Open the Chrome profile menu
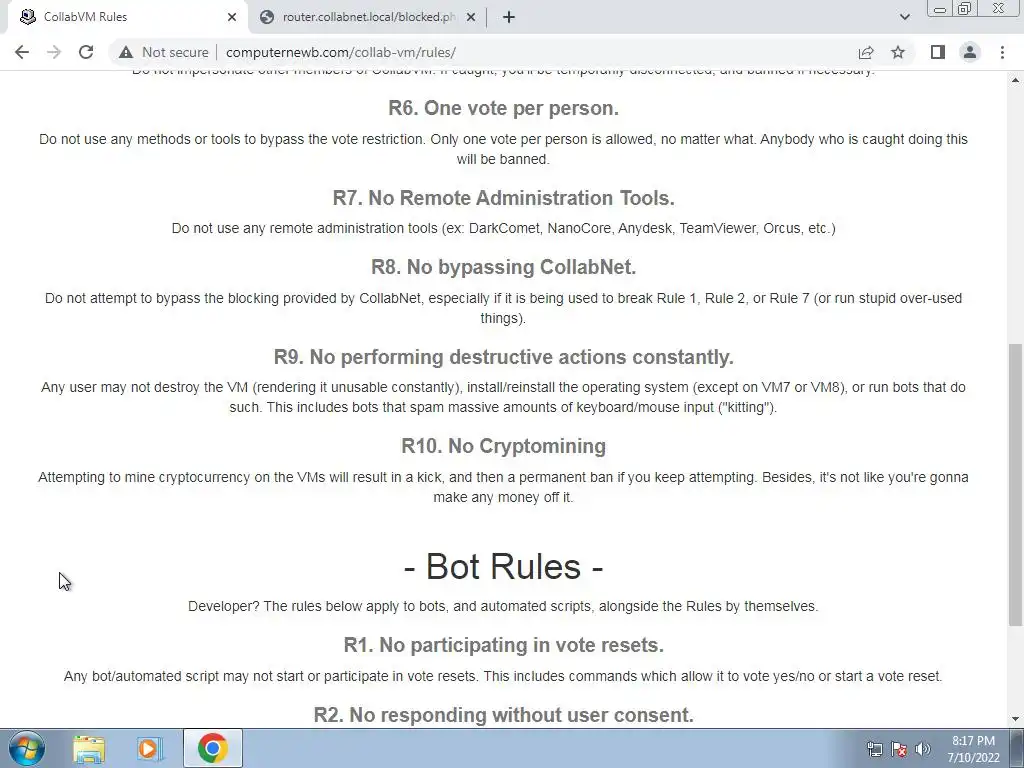This screenshot has height=768, width=1024. 970,52
